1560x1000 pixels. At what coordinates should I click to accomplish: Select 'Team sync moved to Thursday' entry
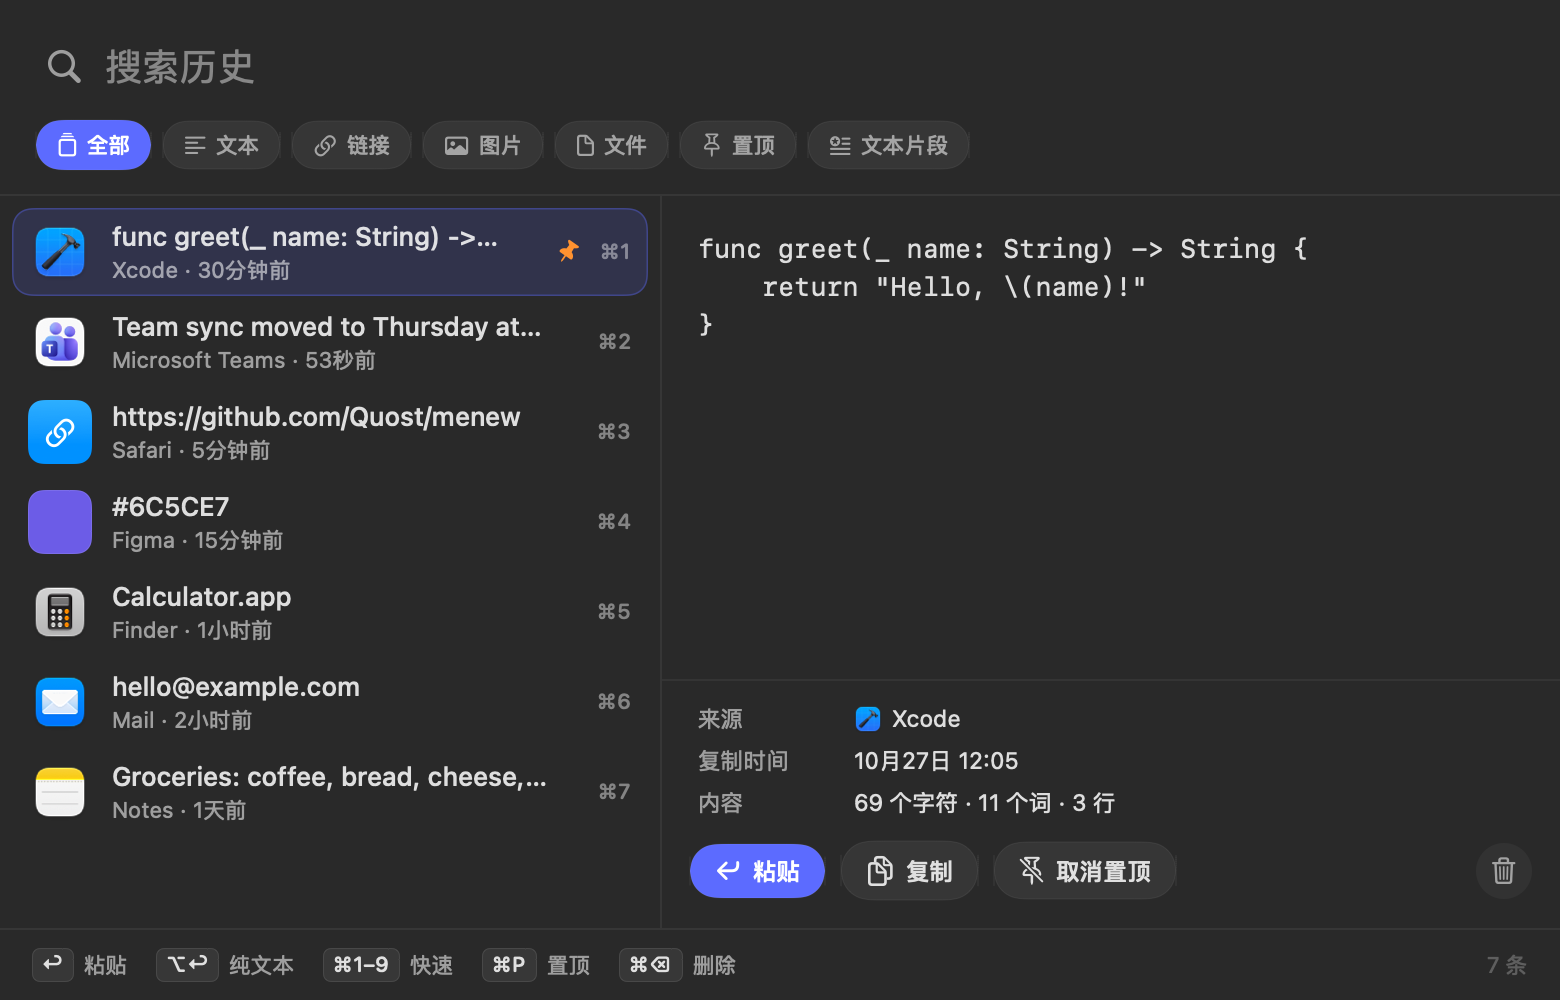(x=330, y=342)
